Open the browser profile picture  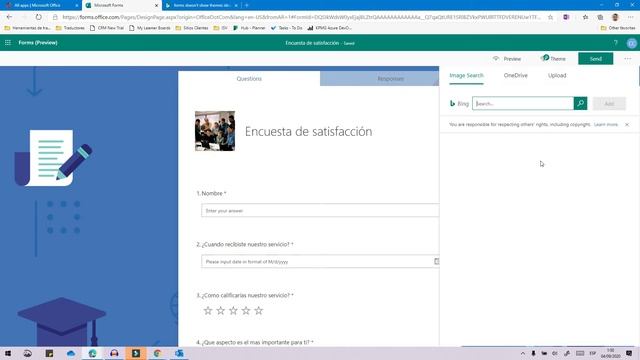point(615,17)
